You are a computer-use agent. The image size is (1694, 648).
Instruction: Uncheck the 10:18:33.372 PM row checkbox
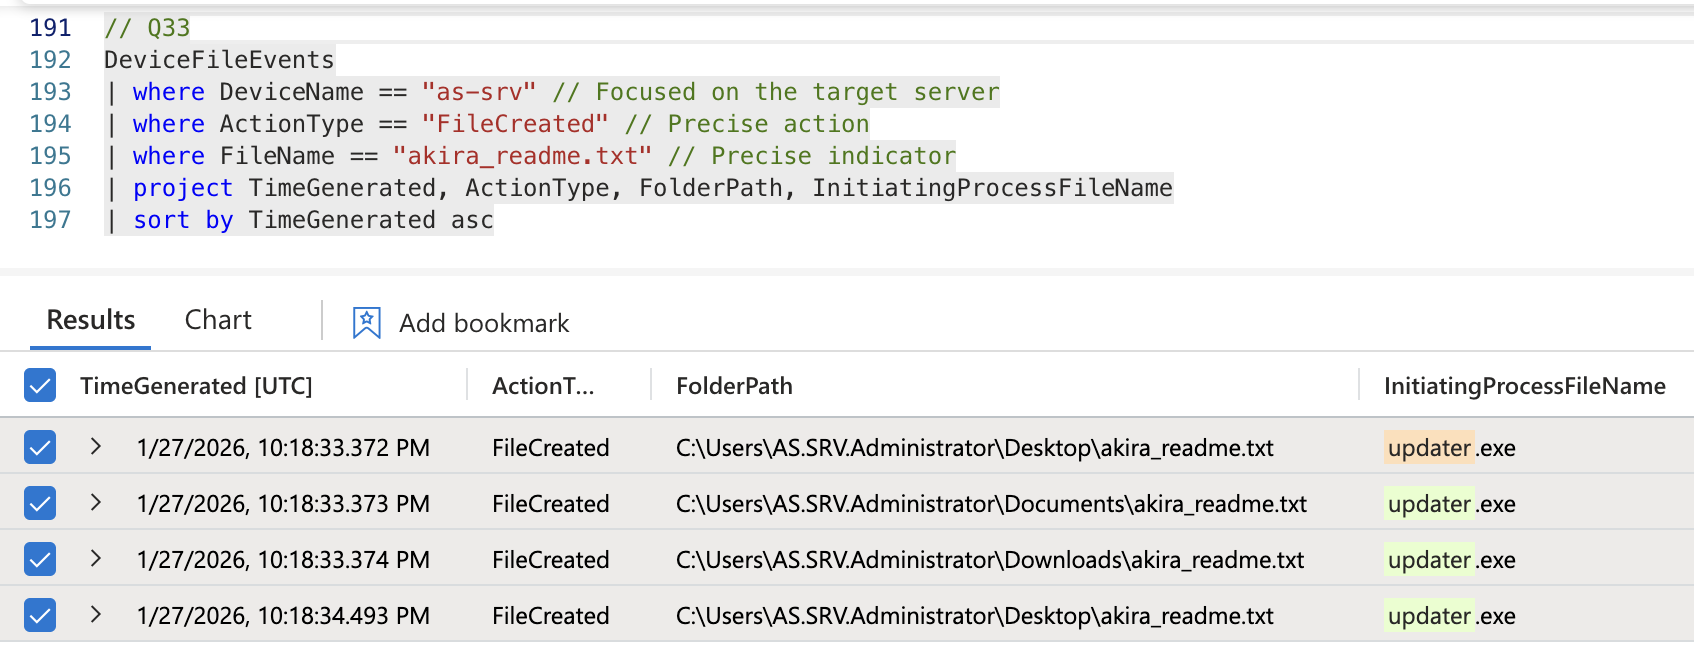(40, 447)
